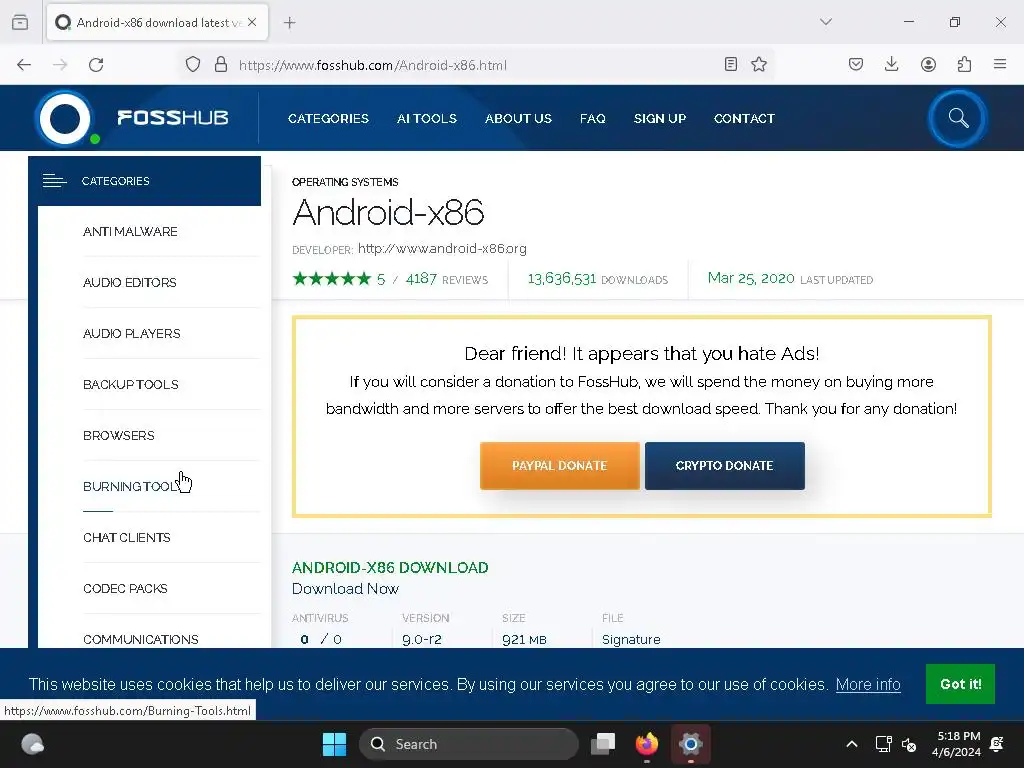Open the CATEGORIES top navigation menu
Viewport: 1024px width, 768px height.
click(328, 119)
